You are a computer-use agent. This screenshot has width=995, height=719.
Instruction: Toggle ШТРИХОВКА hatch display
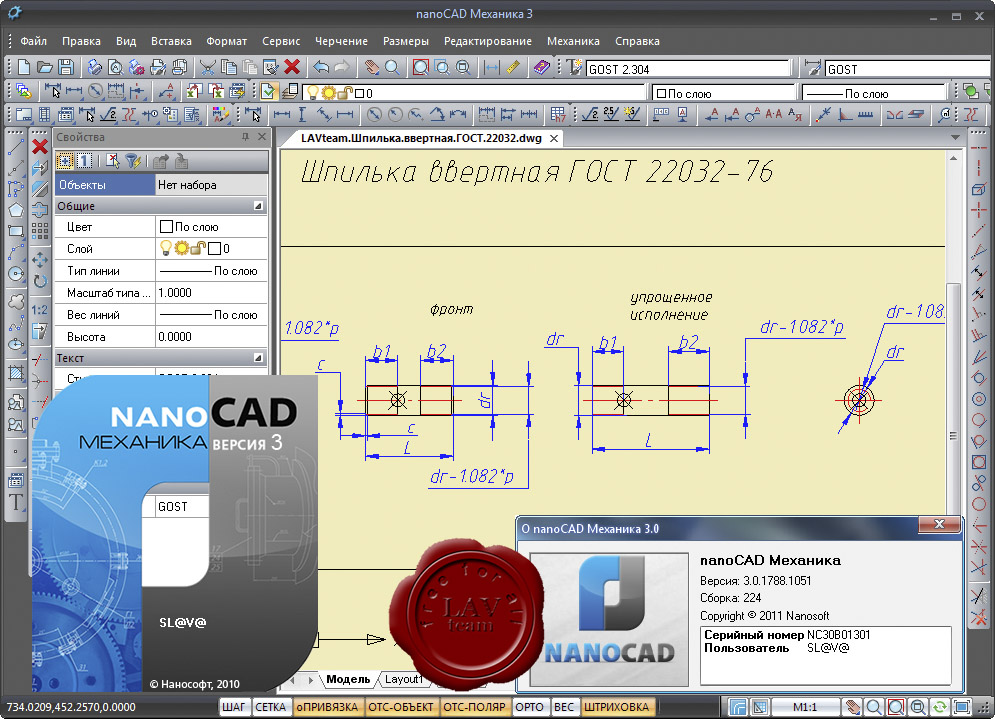[x=616, y=707]
